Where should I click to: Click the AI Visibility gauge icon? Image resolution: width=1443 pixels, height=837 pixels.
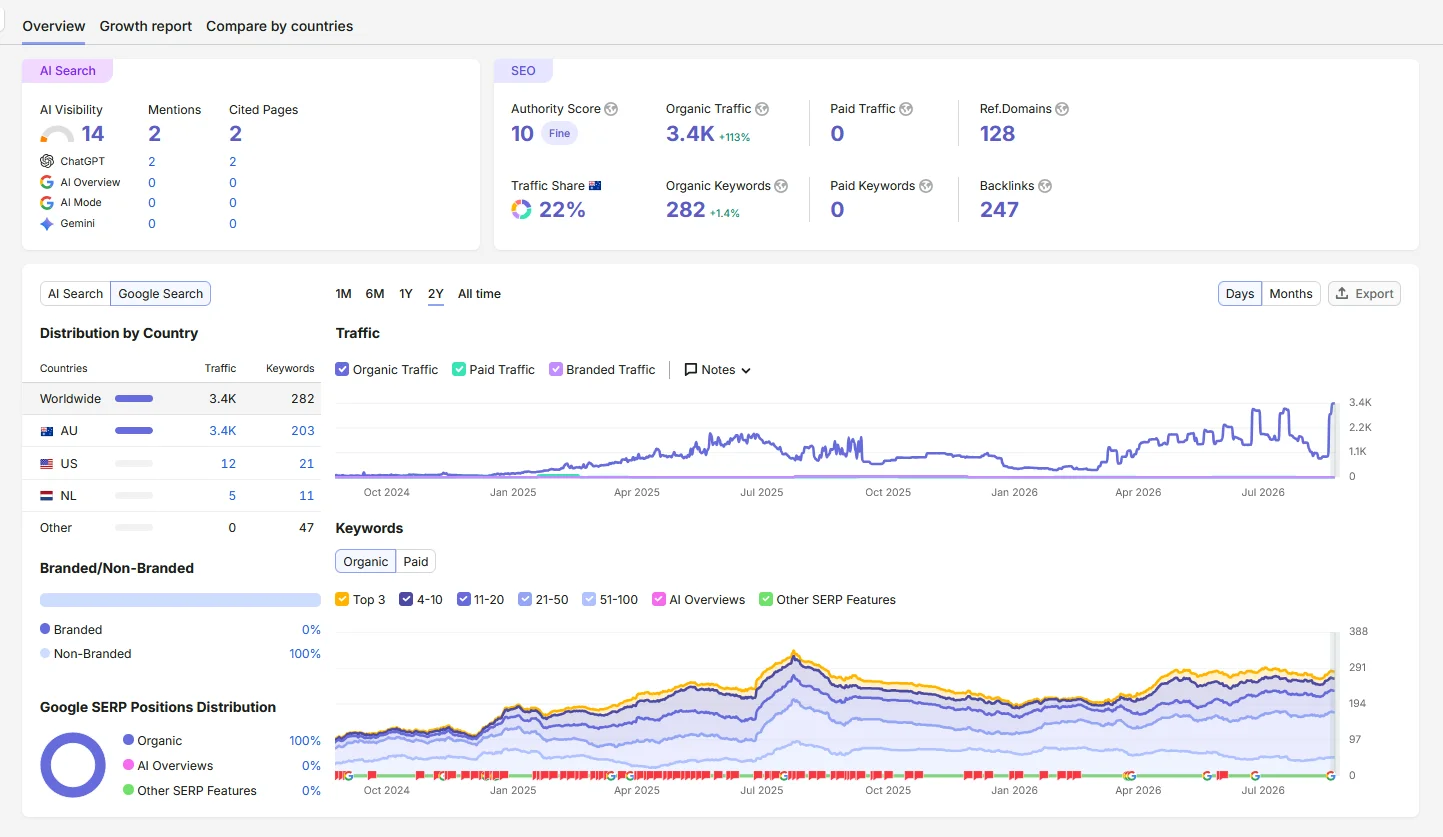[57, 135]
